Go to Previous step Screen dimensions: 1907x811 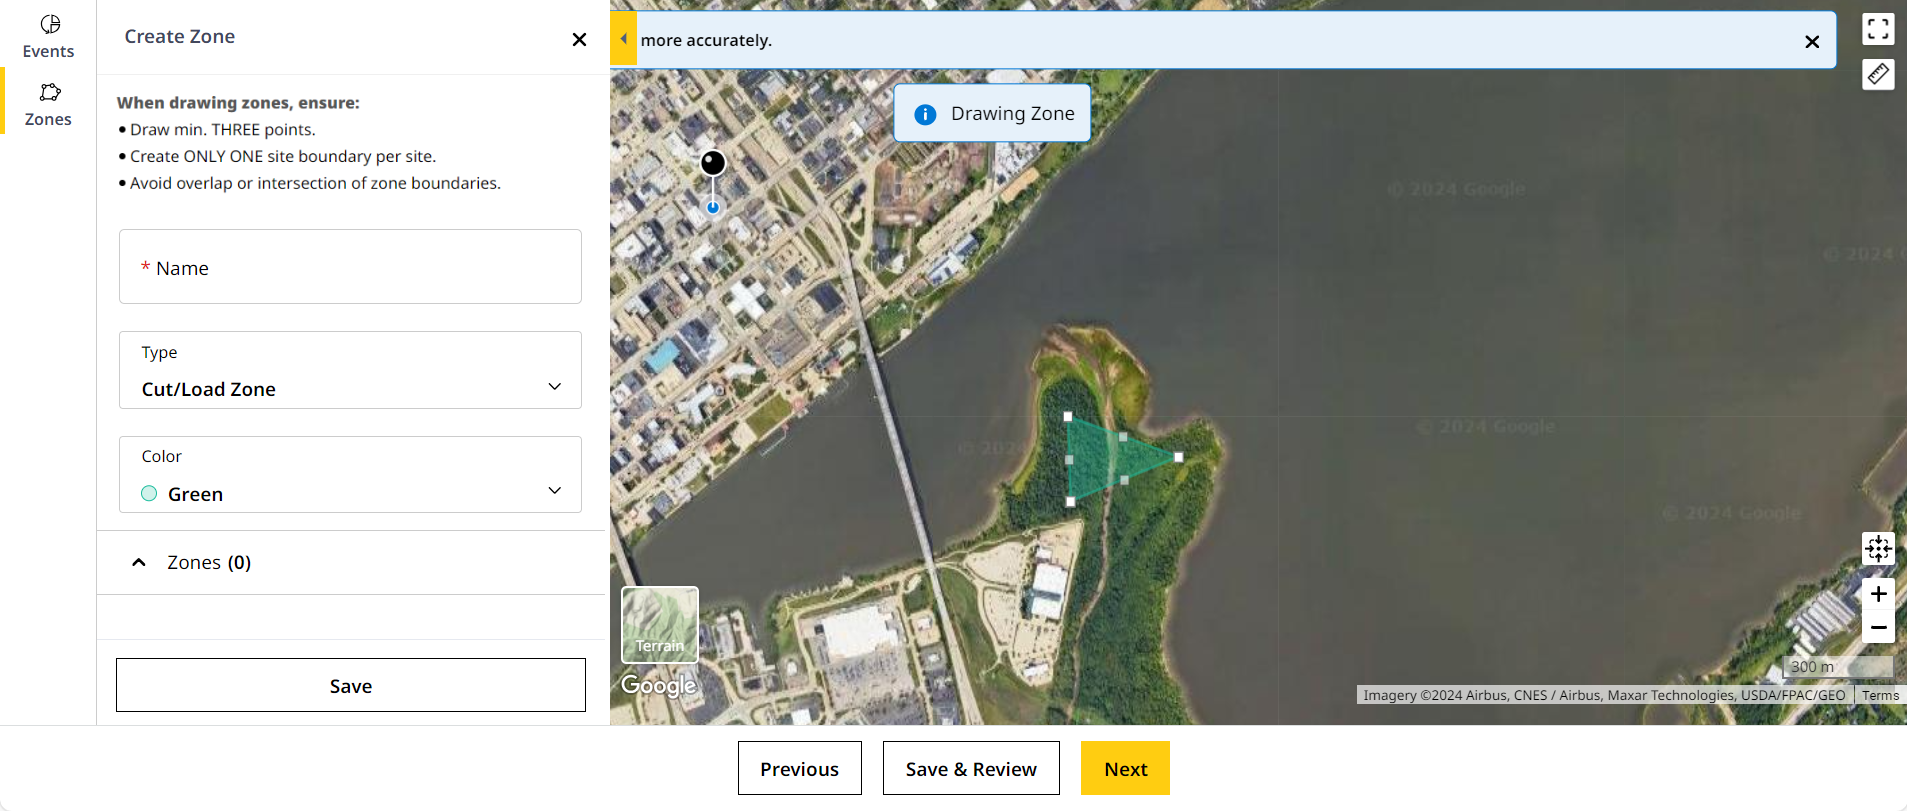point(799,768)
